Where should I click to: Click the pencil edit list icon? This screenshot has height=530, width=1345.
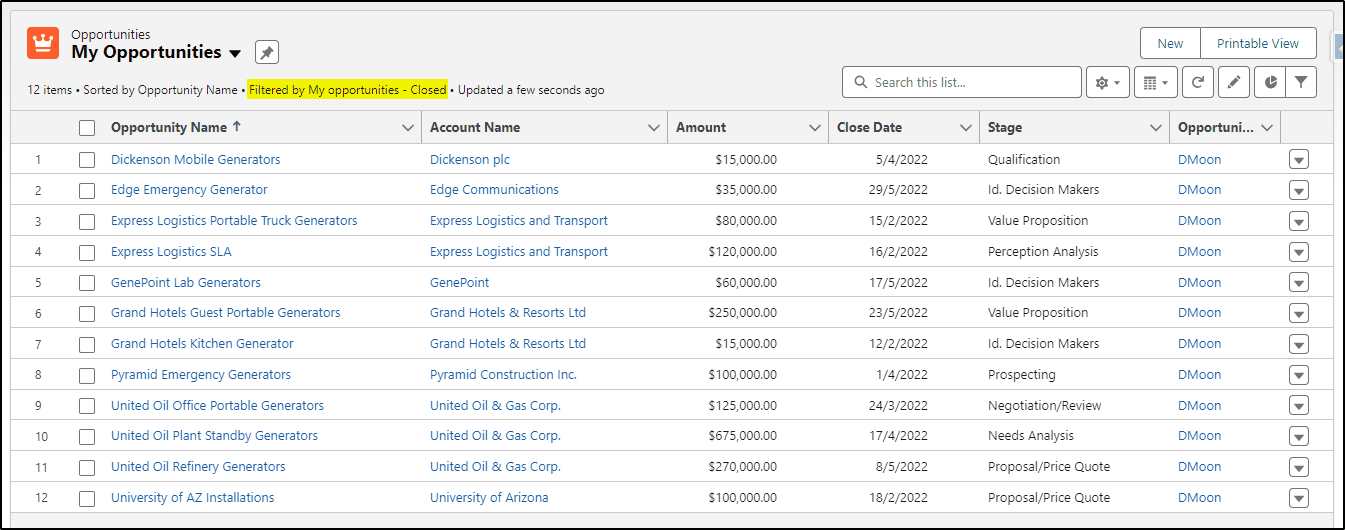click(x=1234, y=82)
